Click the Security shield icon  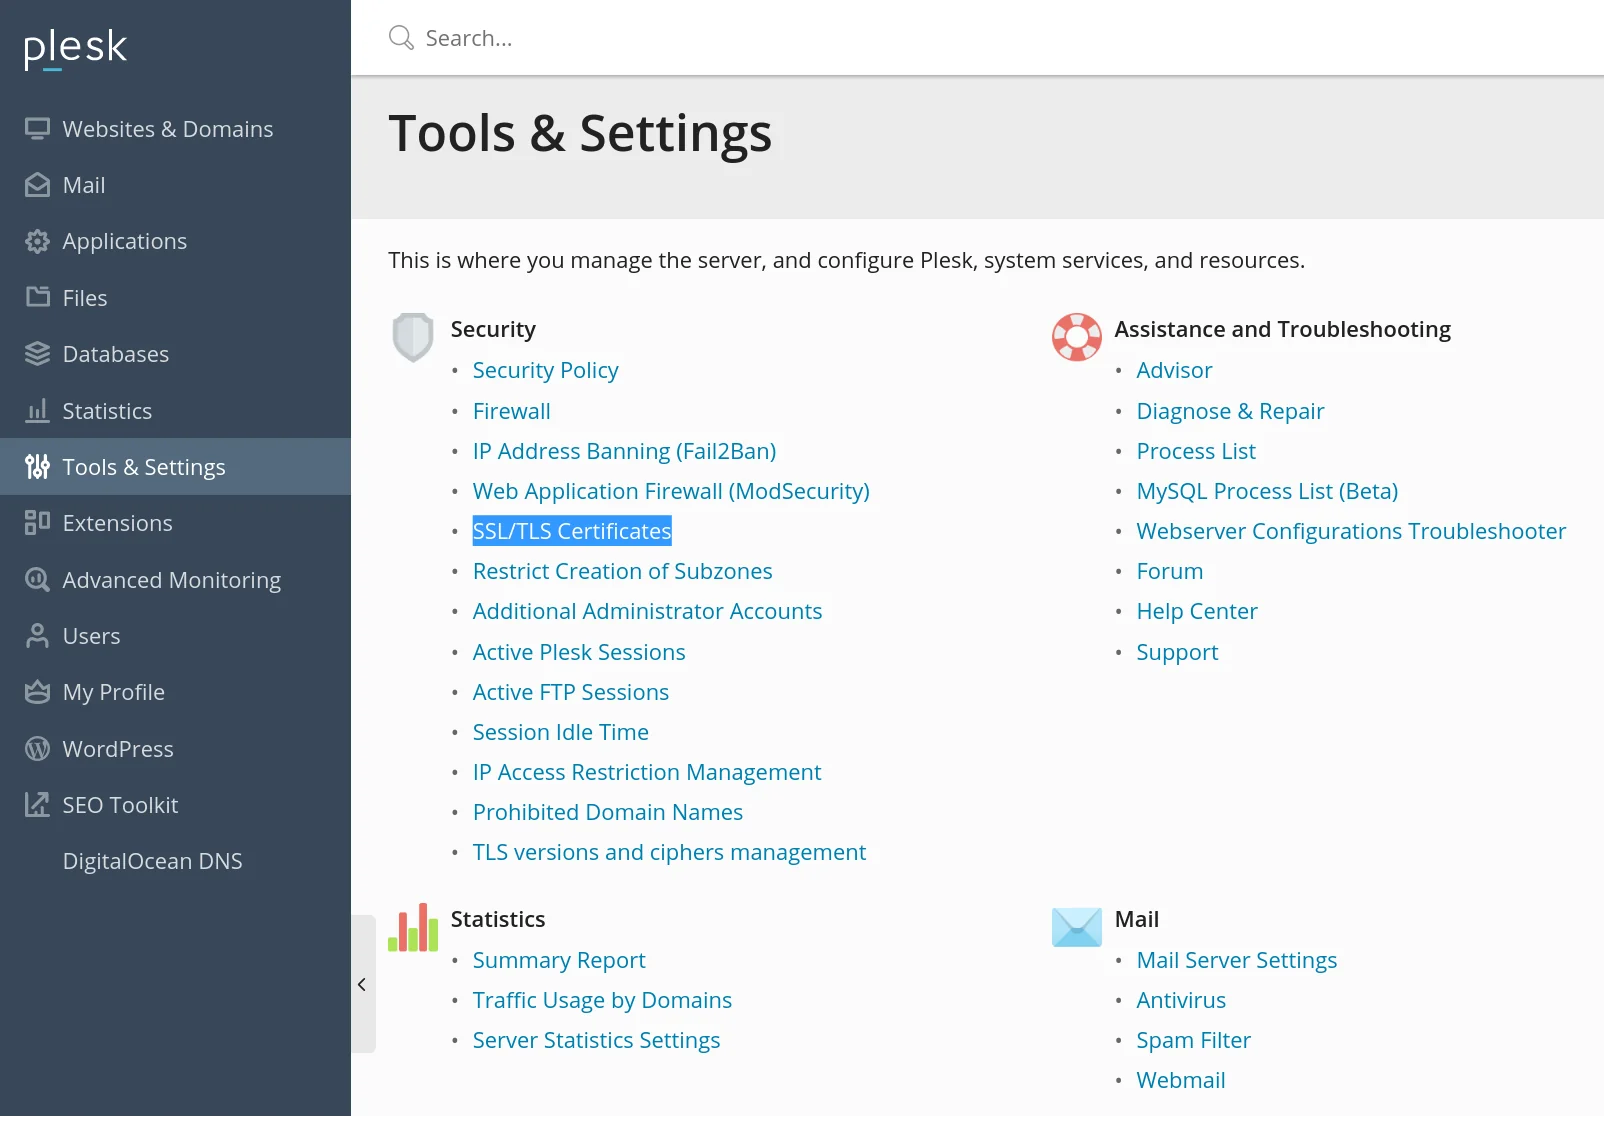coord(412,337)
